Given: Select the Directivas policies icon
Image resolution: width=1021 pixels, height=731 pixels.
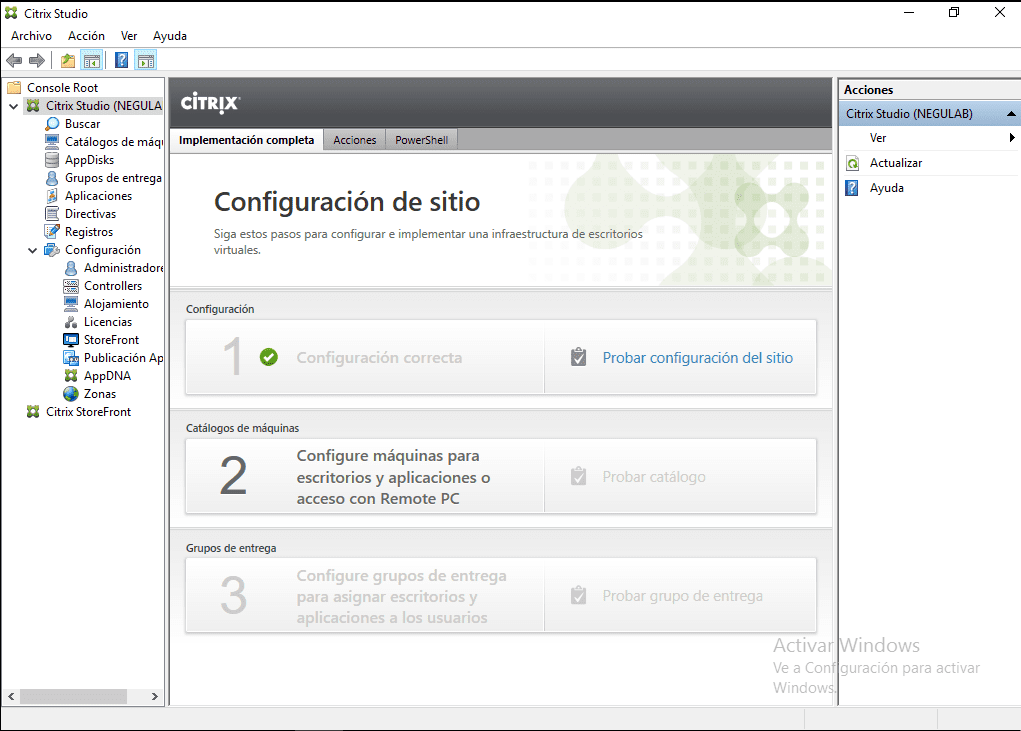Looking at the screenshot, I should 54,213.
